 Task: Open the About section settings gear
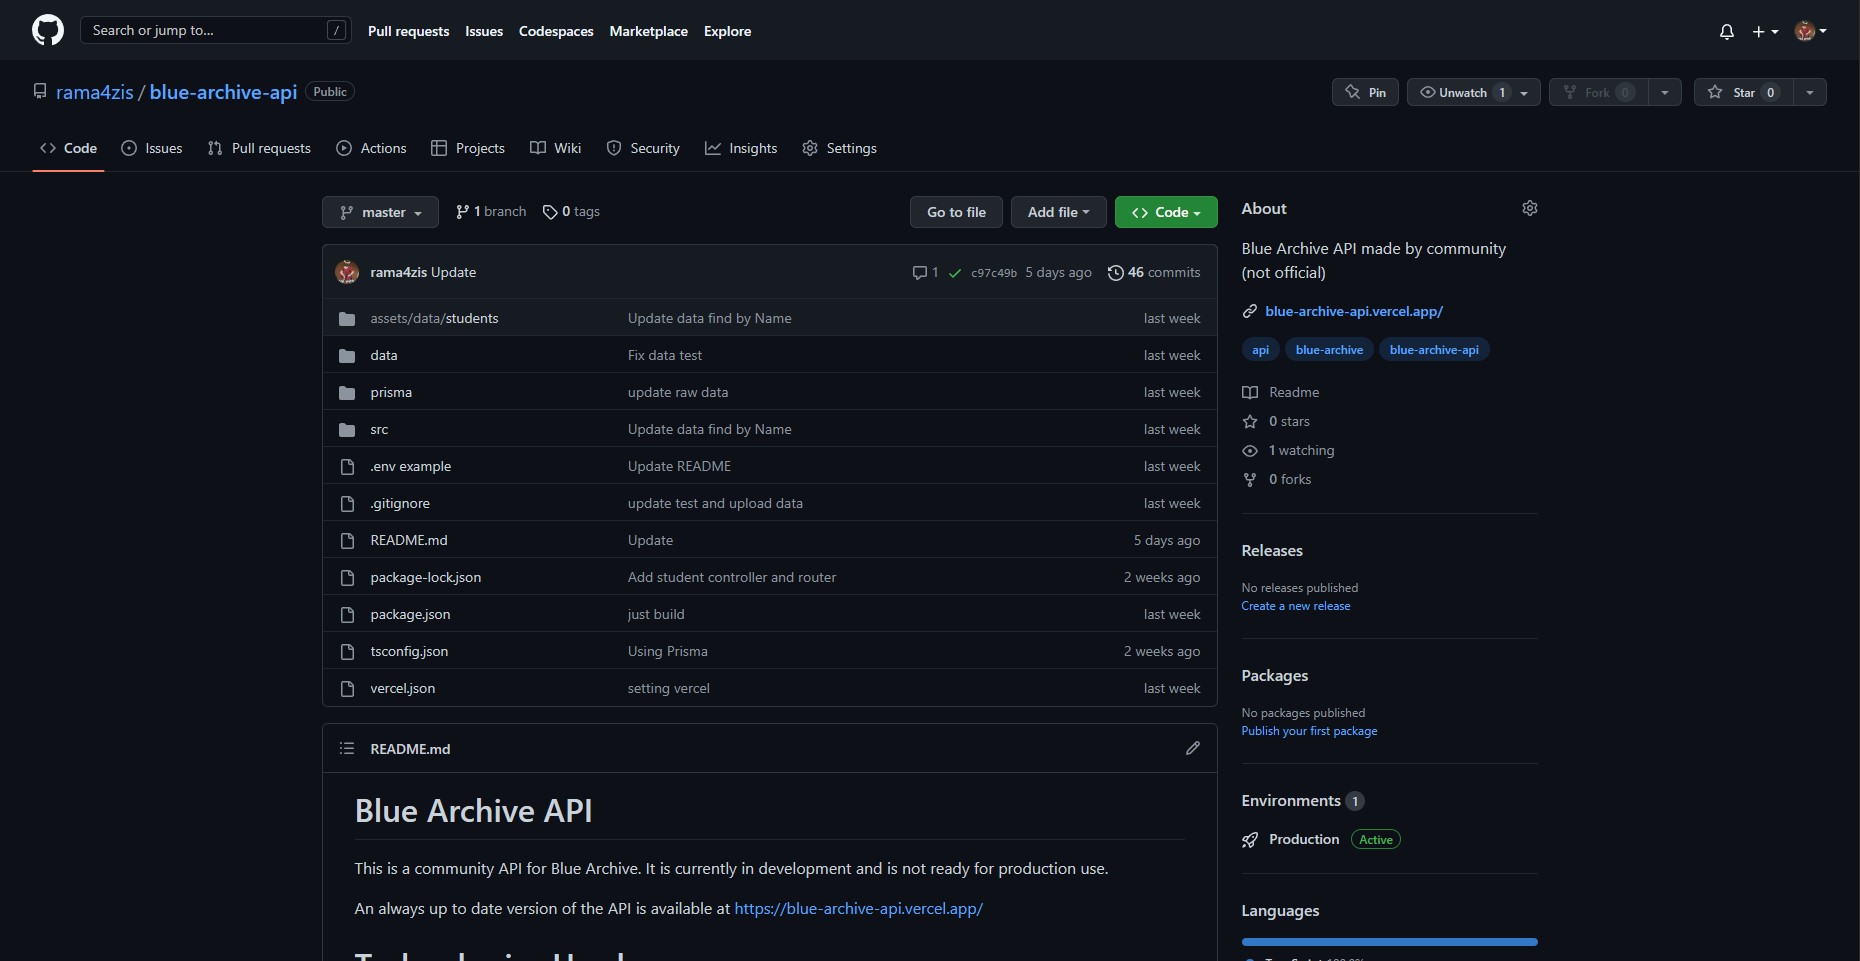1530,208
